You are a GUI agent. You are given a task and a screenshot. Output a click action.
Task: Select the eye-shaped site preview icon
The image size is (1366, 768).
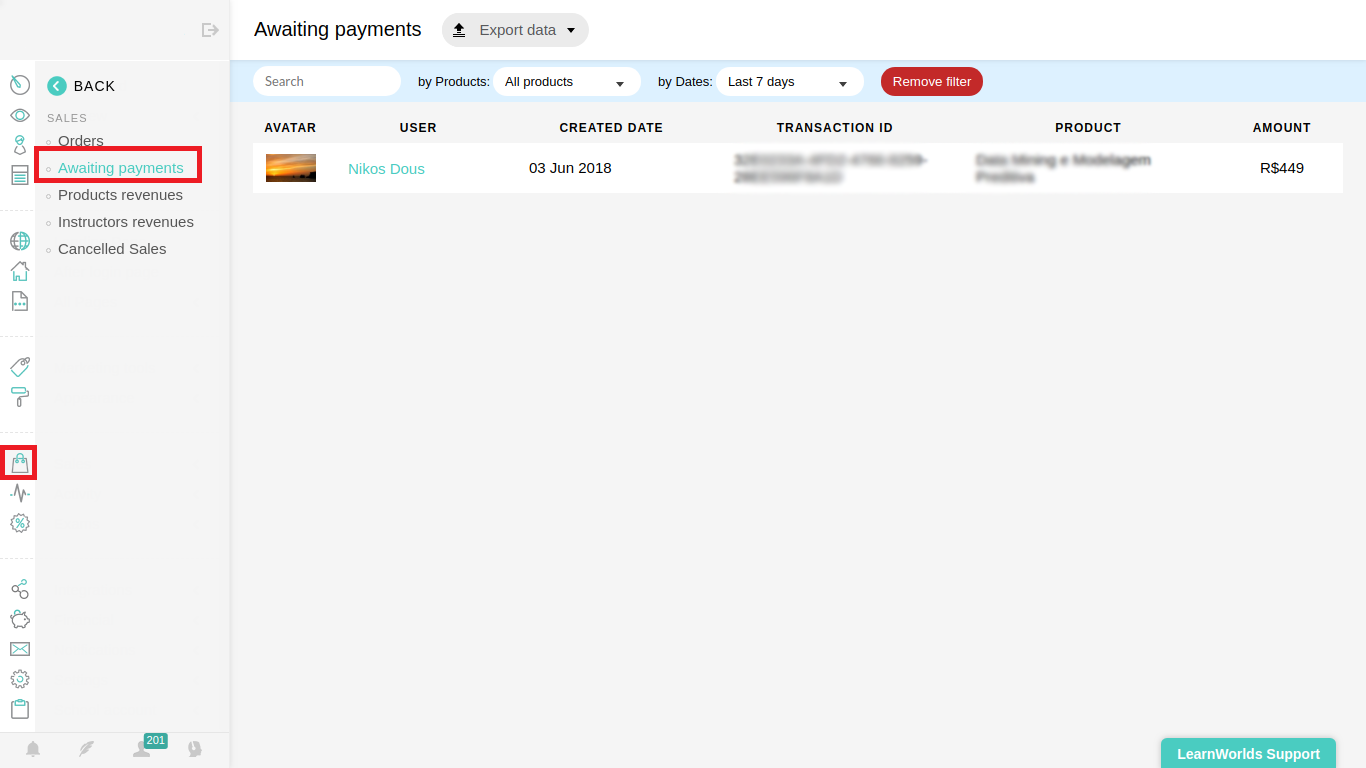point(19,114)
